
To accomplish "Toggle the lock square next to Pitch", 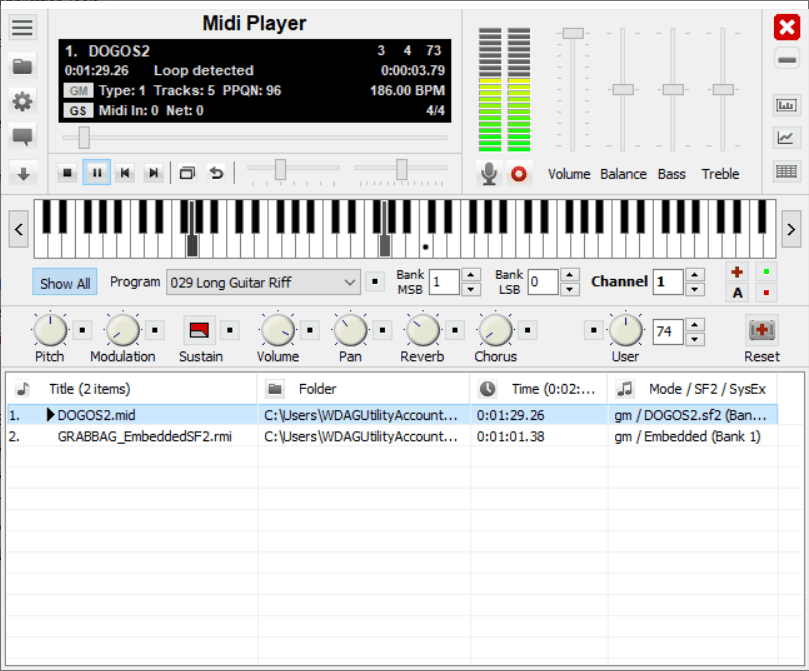I will [82, 330].
